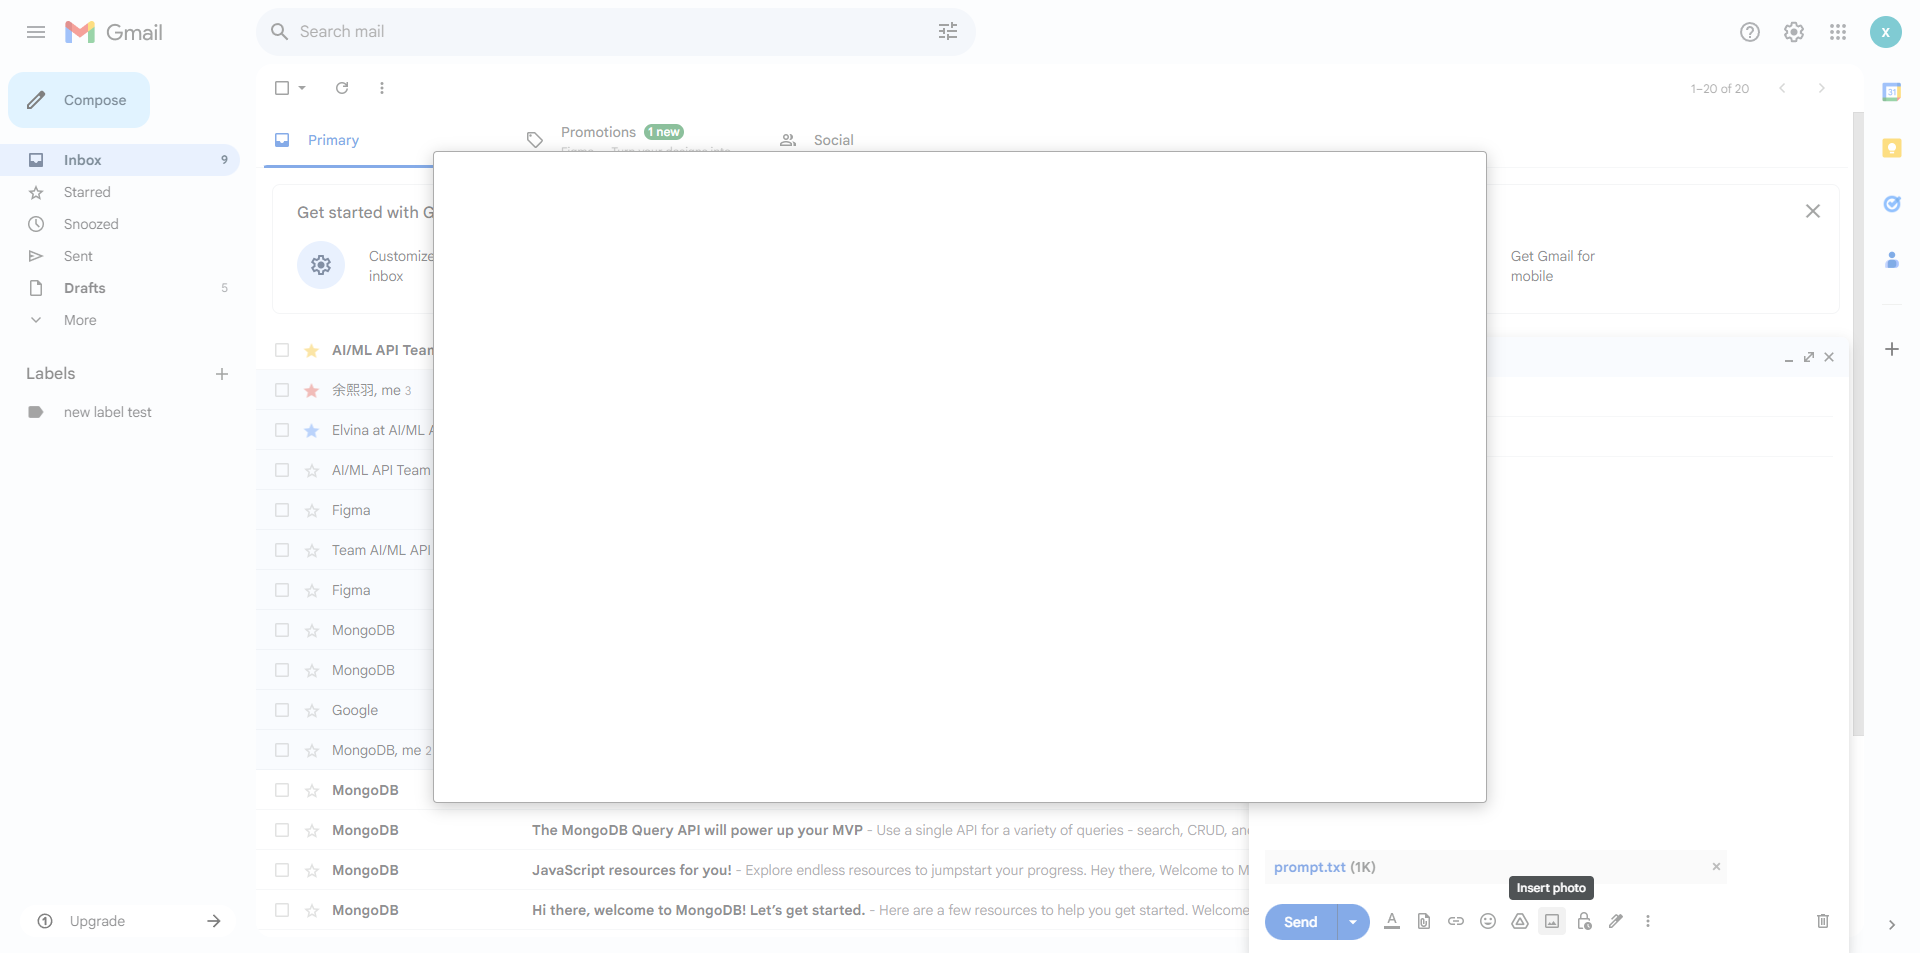This screenshot has width=1920, height=953.
Task: Open the inbox toolbar more menu
Action: click(x=382, y=88)
